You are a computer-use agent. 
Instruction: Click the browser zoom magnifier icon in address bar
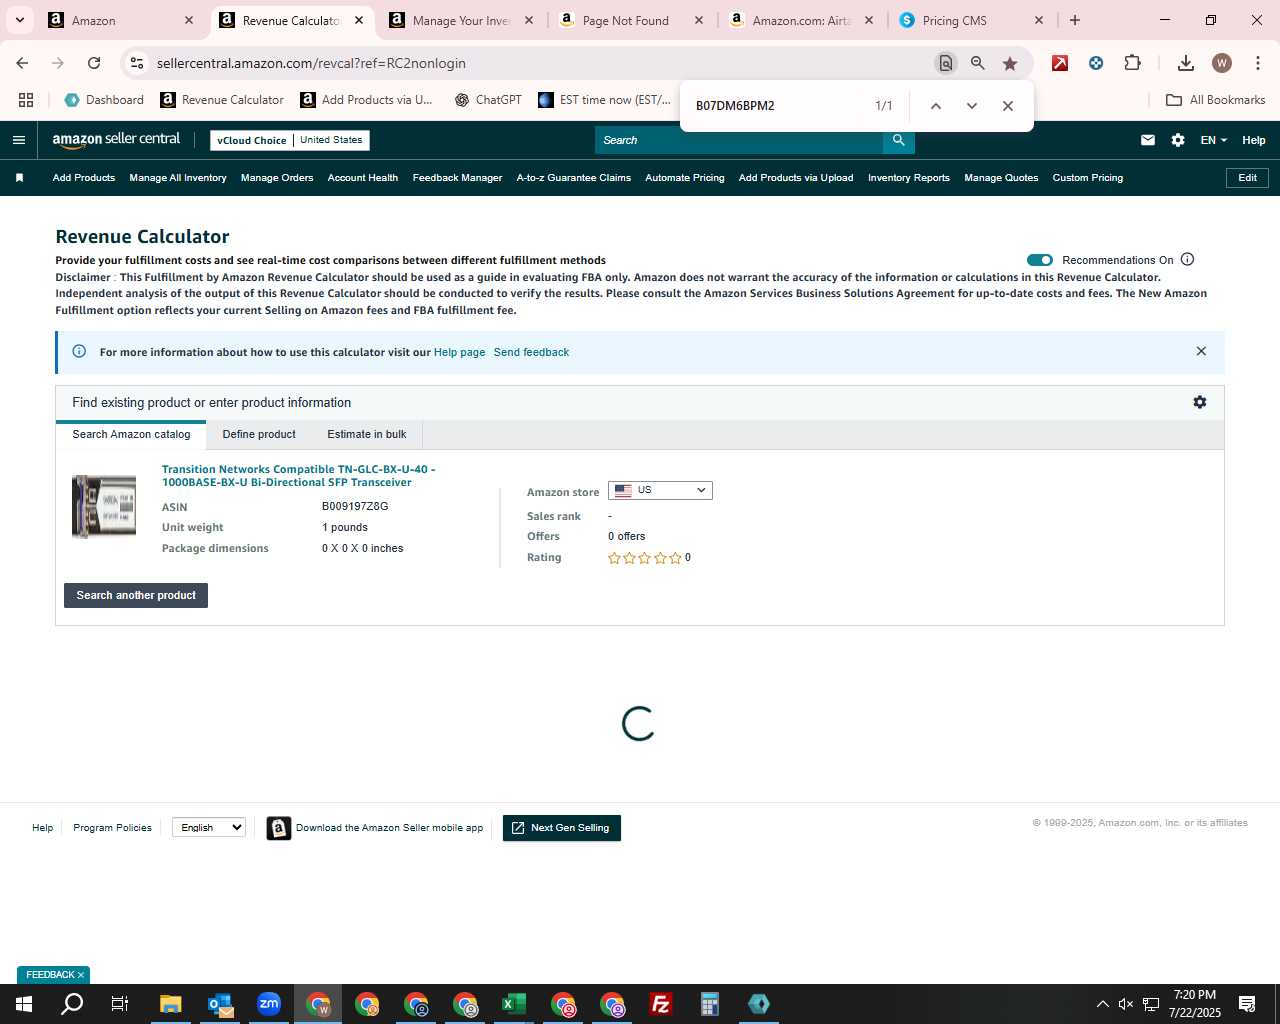coord(978,63)
